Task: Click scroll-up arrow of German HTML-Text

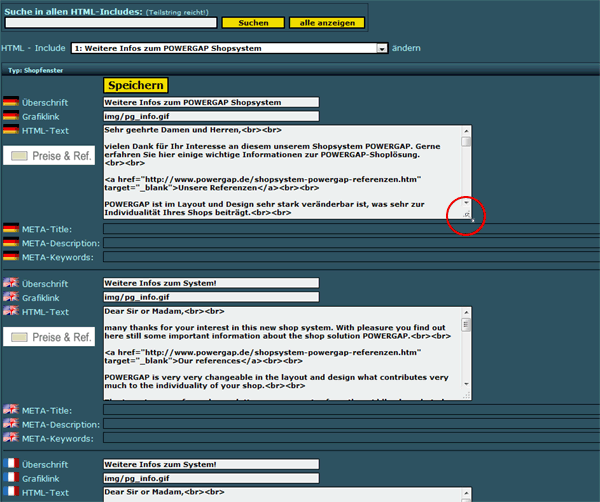Action: [466, 131]
